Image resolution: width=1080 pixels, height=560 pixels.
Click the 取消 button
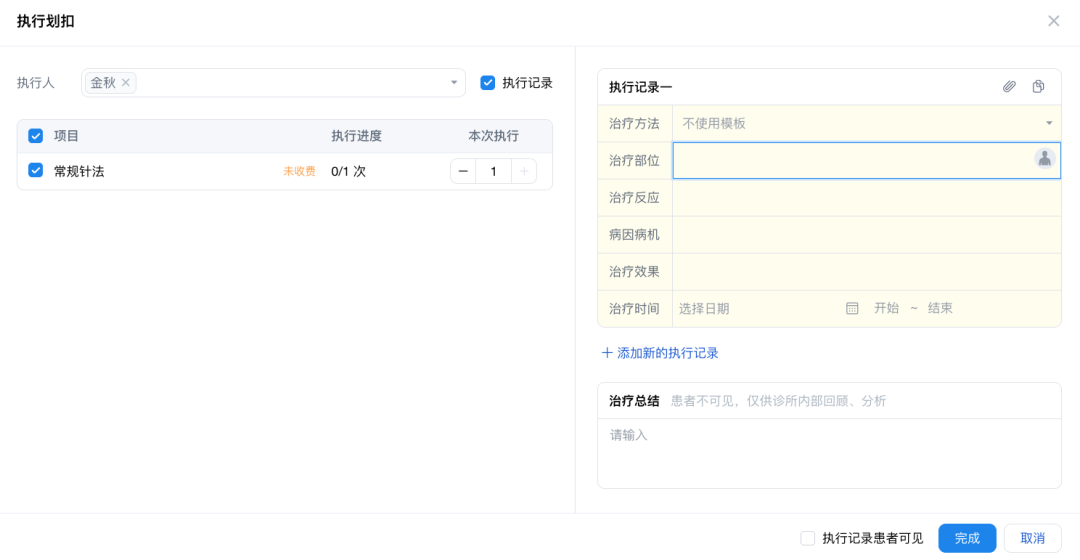point(1032,538)
